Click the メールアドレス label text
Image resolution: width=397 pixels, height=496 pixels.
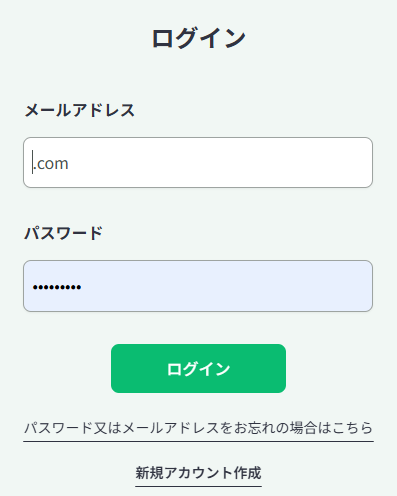(x=80, y=110)
